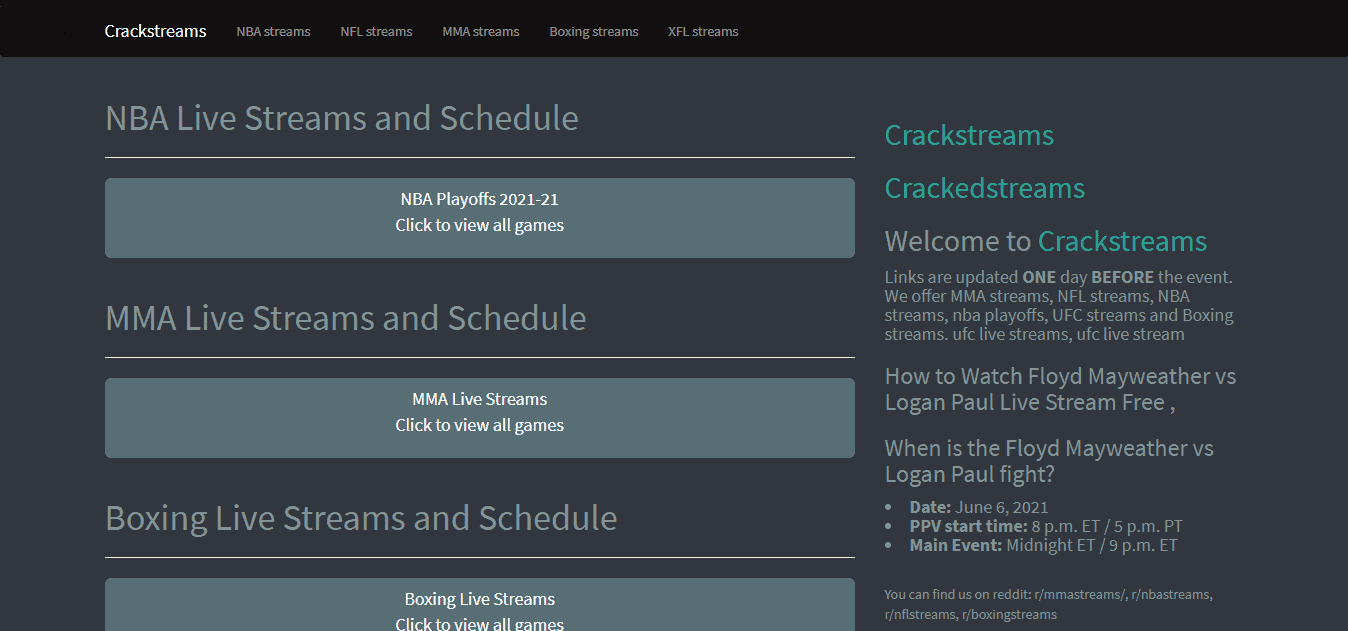1348x631 pixels.
Task: Click the Crackstreams link after 'Welcome to'
Action: 1122,242
